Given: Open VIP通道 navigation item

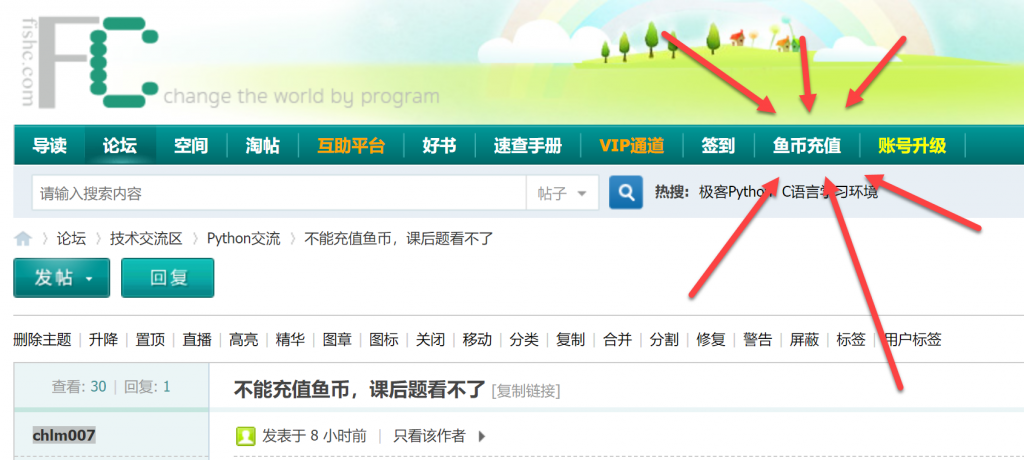Looking at the screenshot, I should (632, 145).
